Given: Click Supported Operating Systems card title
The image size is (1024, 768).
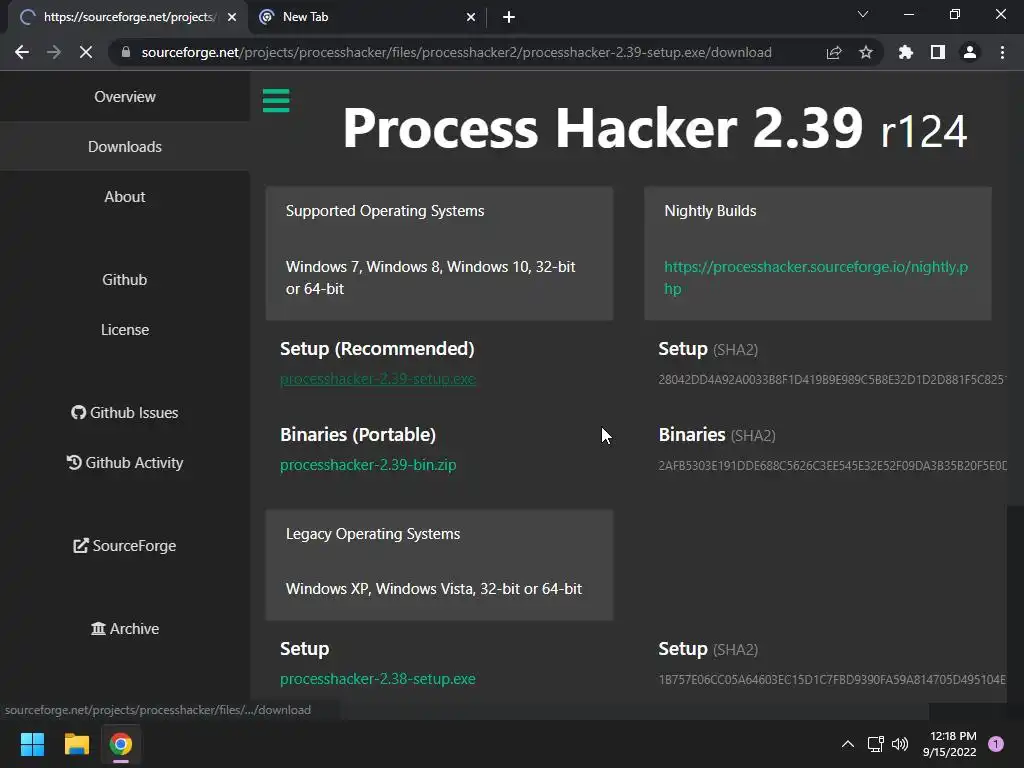Looking at the screenshot, I should [x=385, y=211].
